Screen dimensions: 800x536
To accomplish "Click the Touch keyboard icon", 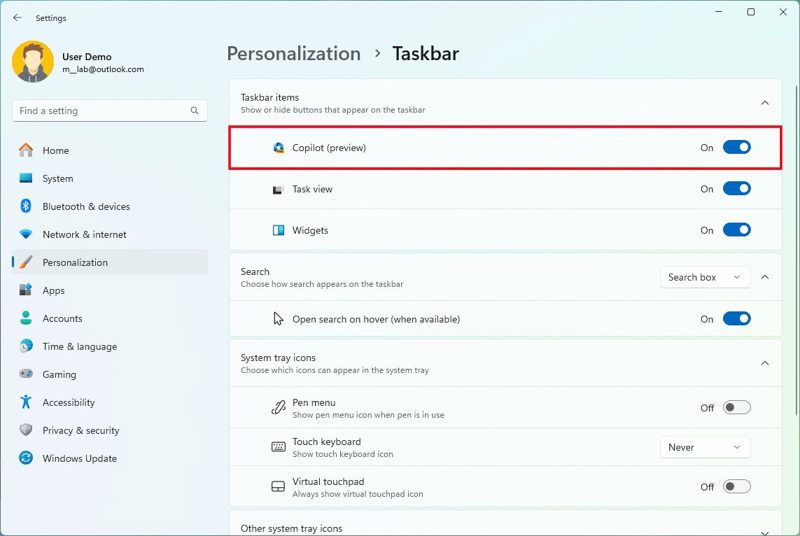I will pyautogui.click(x=278, y=447).
